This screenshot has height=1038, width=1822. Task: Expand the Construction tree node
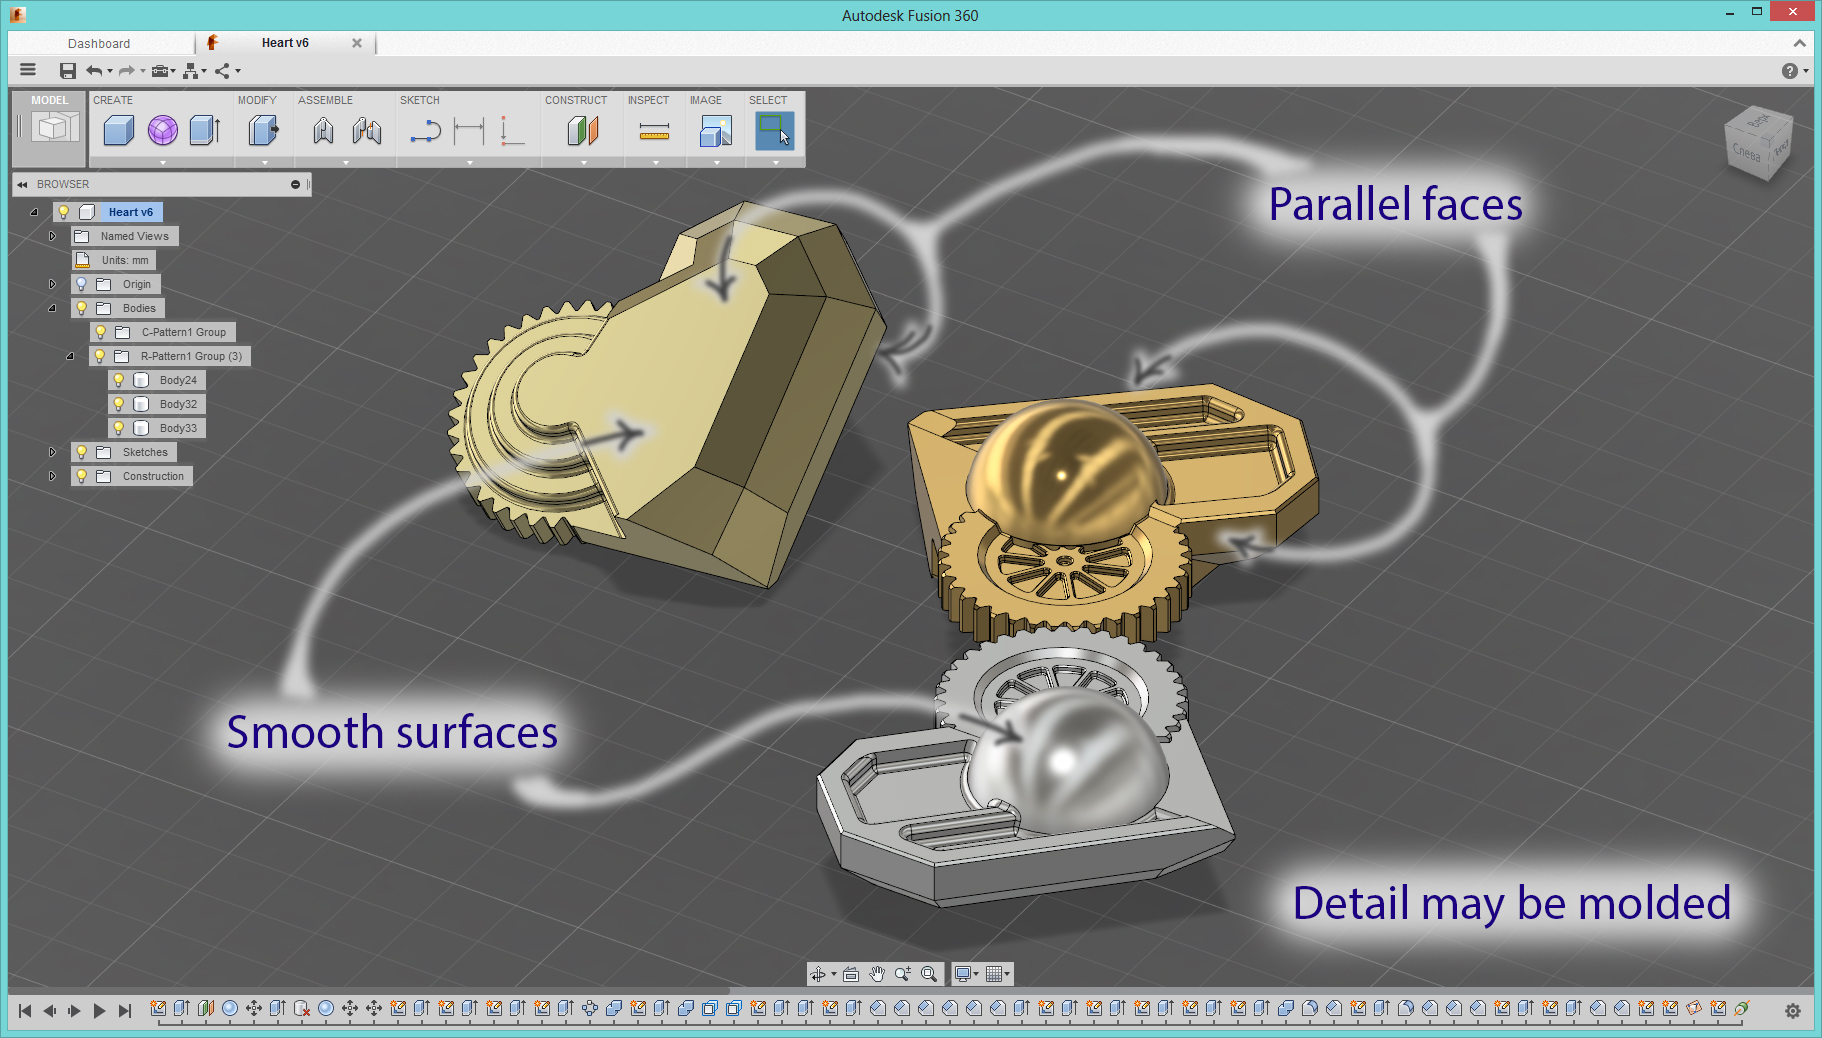tap(52, 476)
